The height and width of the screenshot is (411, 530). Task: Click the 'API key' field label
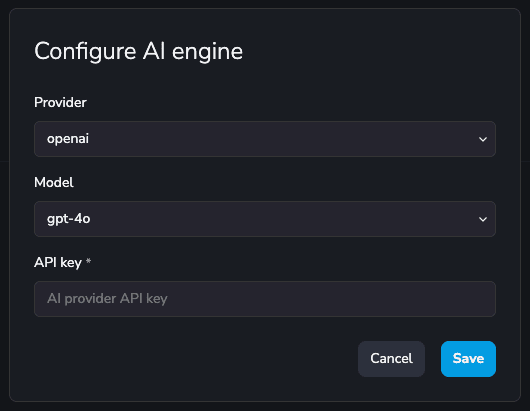click(58, 263)
